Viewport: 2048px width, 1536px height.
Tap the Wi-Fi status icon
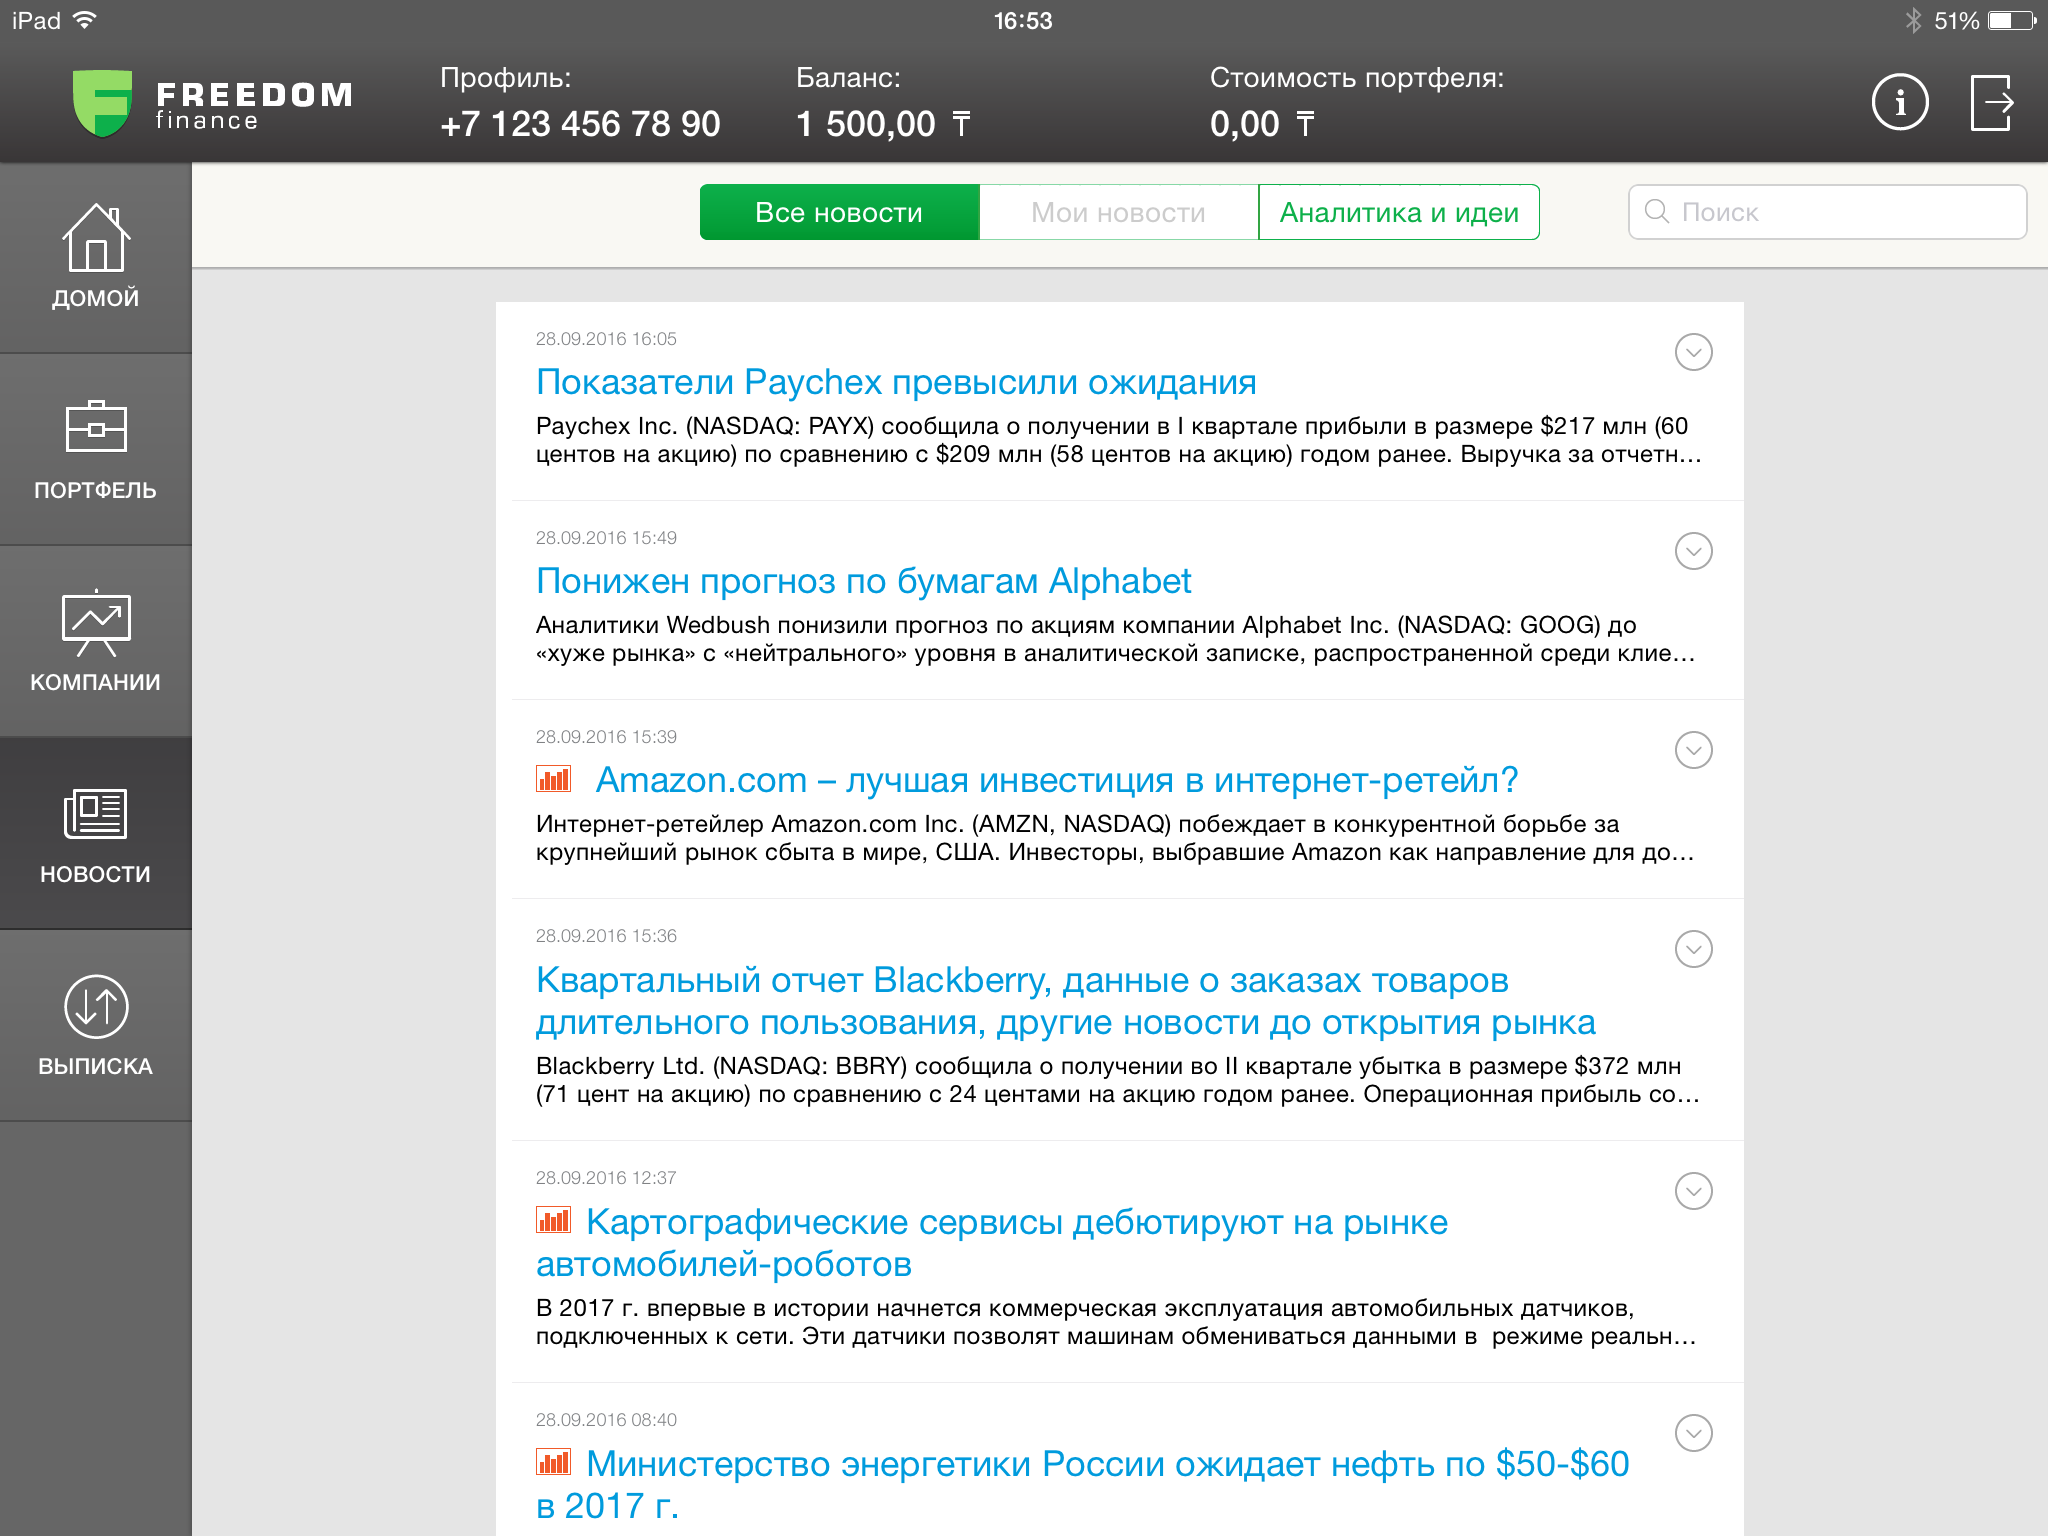click(x=85, y=20)
